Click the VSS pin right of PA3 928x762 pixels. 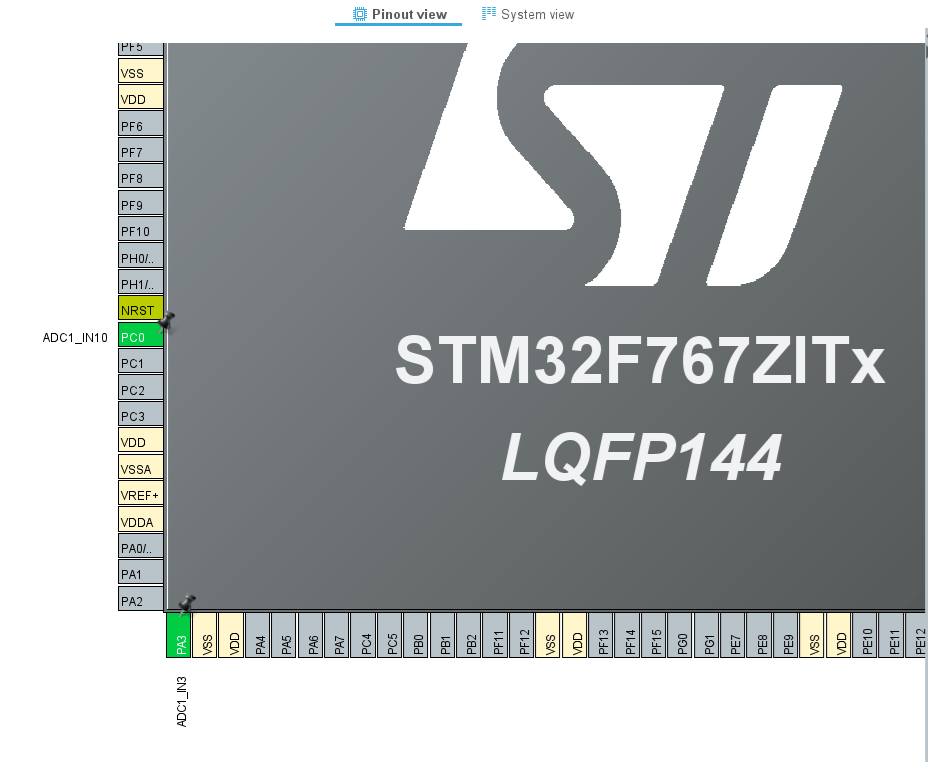(x=205, y=635)
